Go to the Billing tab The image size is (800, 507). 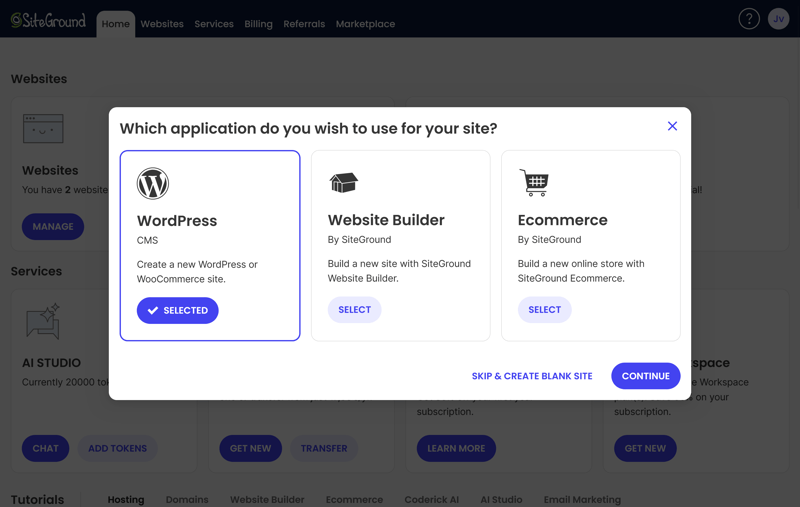point(258,24)
